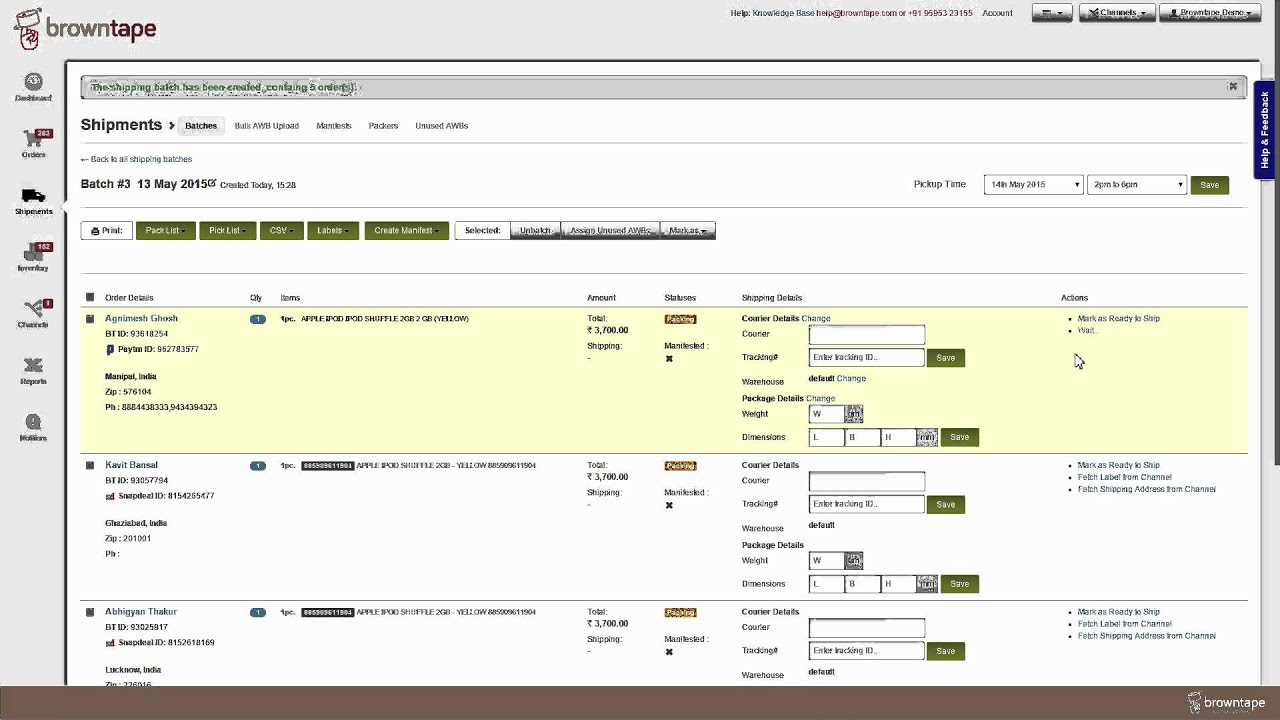Click barcode tag 885909611904 in Kavit Bansal row
This screenshot has width=1280, height=720.
328,466
